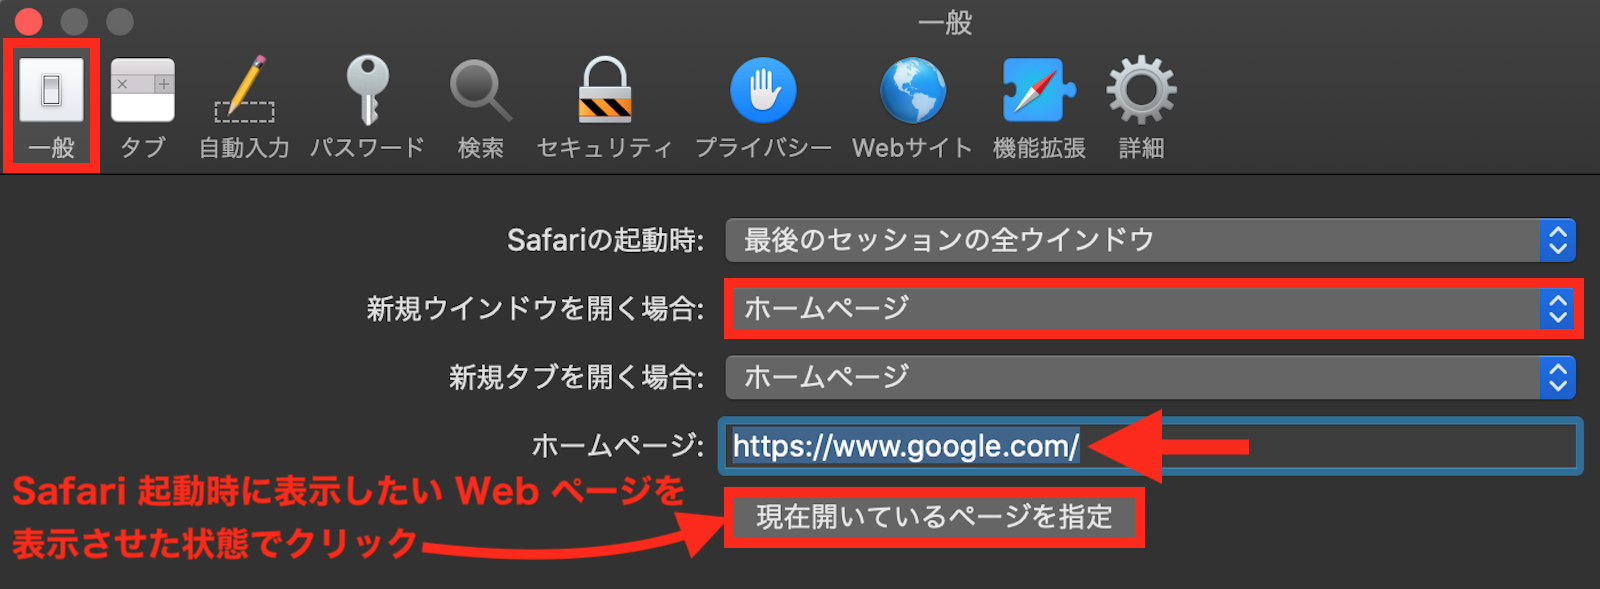Viewport: 1600px width, 589px height.
Task: Expand the Safariの起動時 dropdown
Action: (x=1150, y=240)
